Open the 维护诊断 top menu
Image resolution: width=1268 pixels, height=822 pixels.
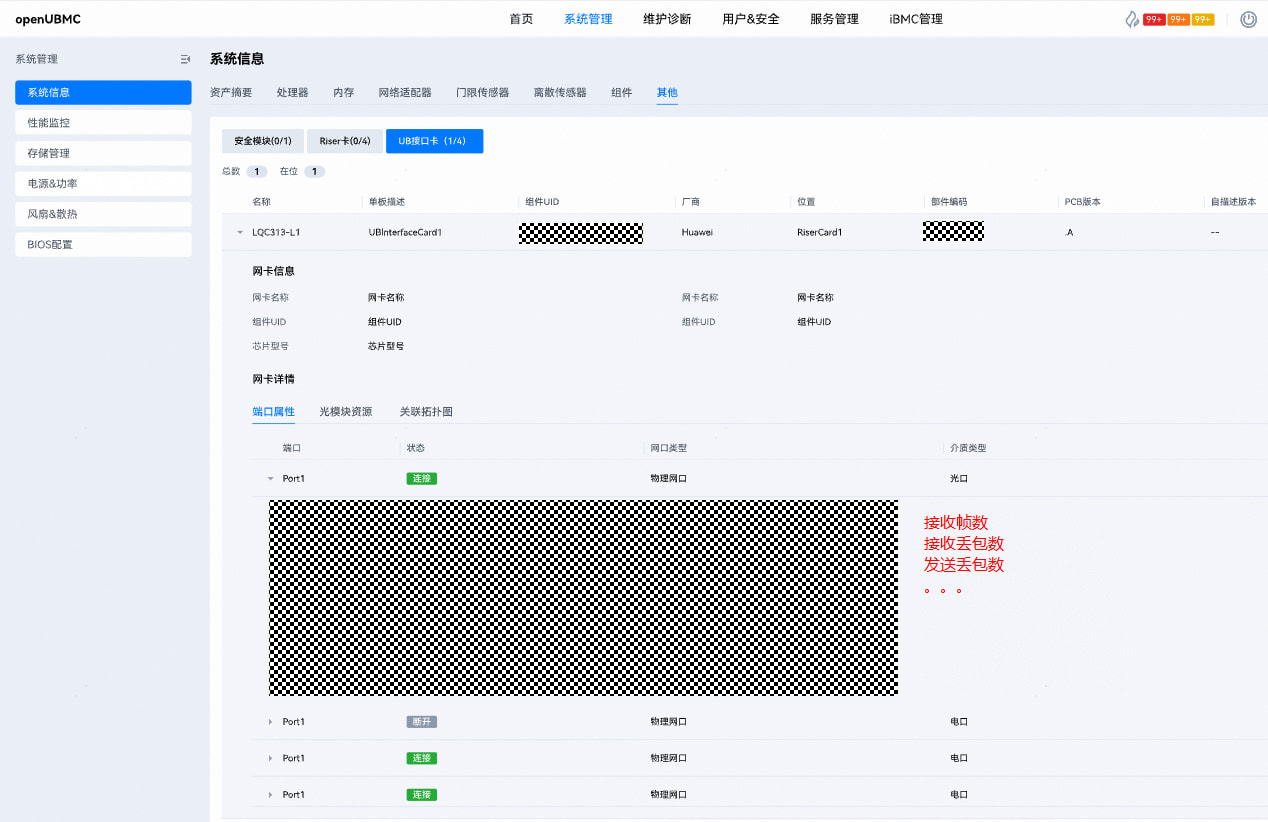(667, 19)
